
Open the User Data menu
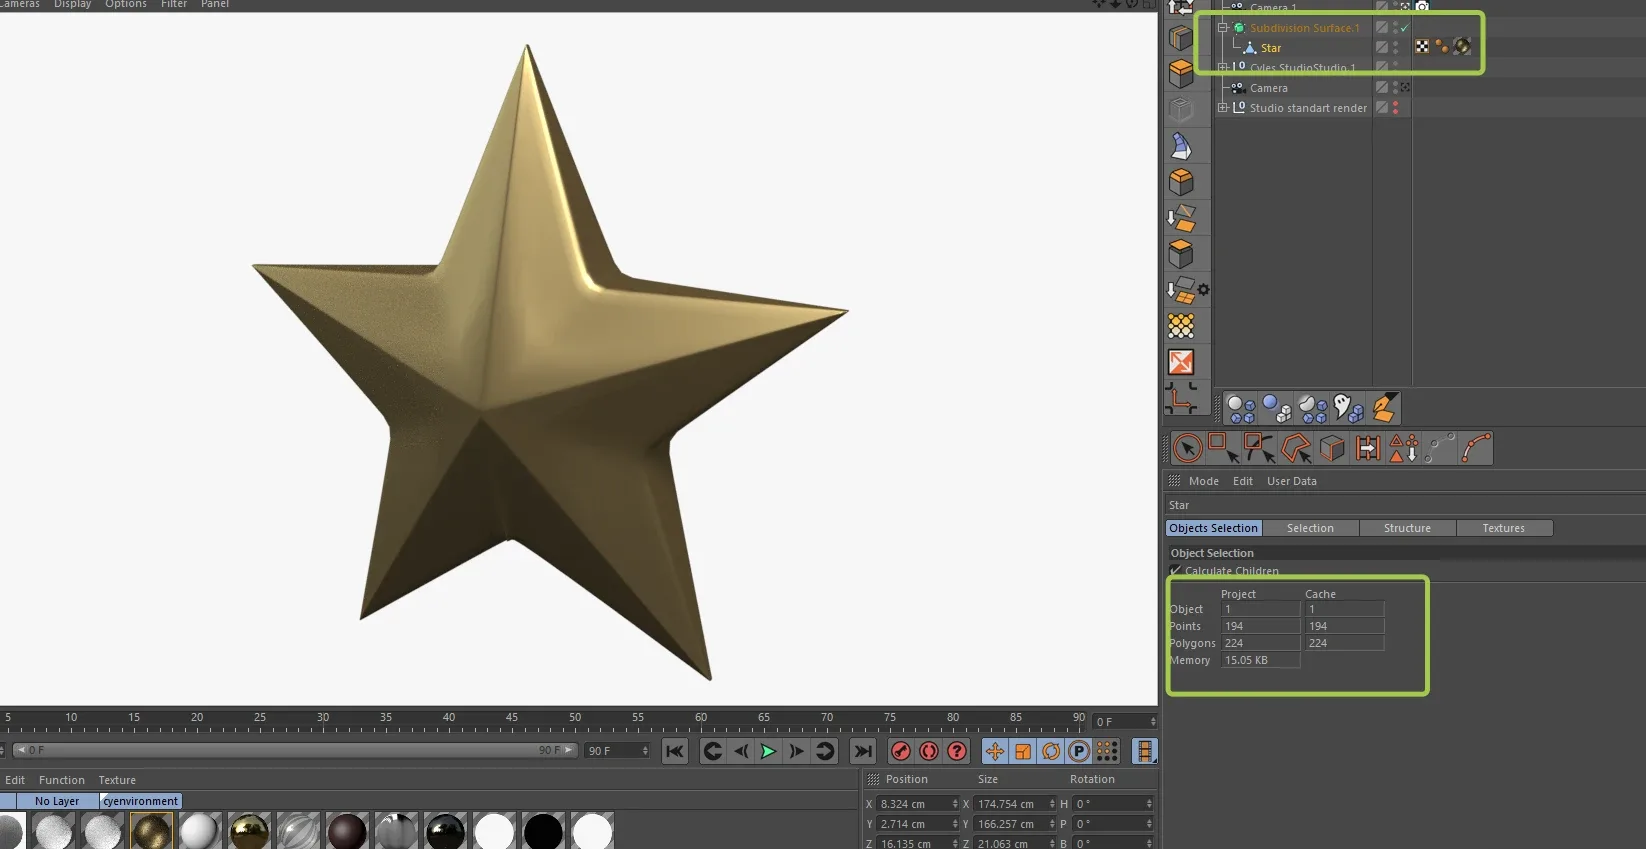(x=1292, y=481)
